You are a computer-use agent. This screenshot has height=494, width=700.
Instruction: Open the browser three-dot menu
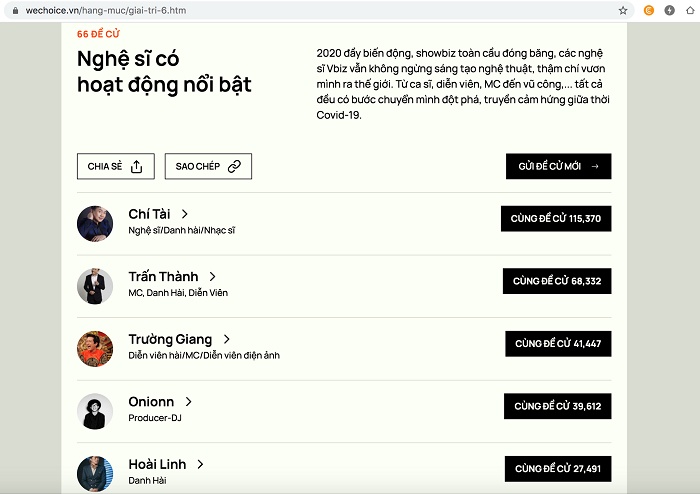(x=689, y=10)
